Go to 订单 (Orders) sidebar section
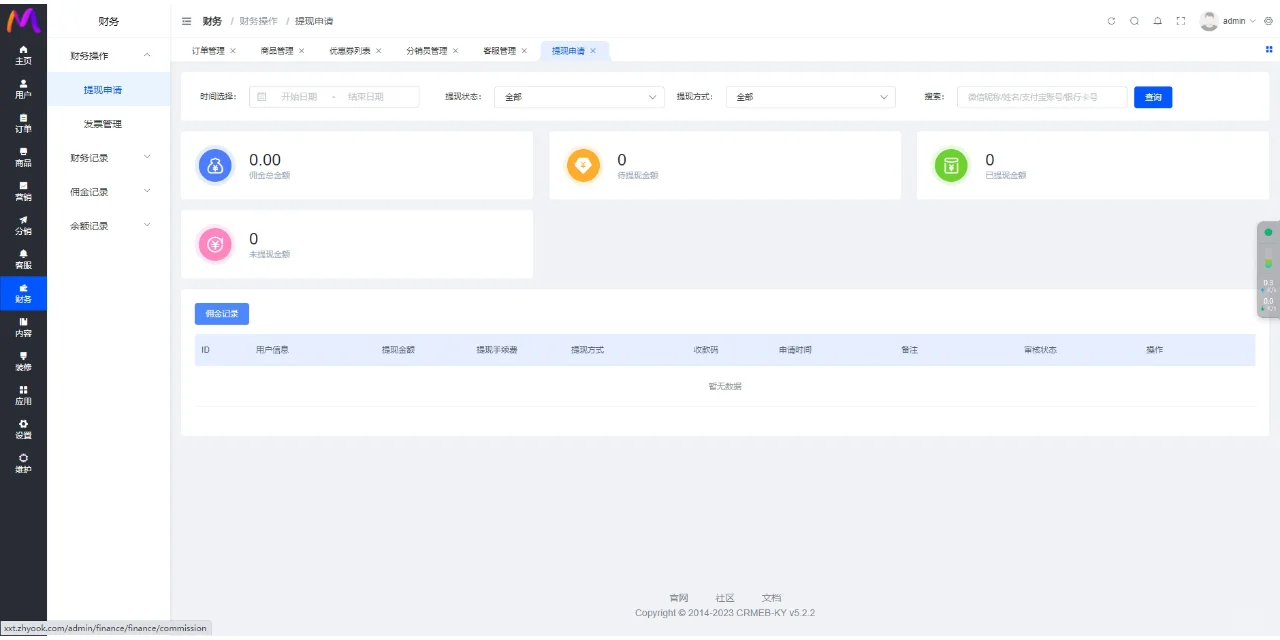 pos(23,123)
